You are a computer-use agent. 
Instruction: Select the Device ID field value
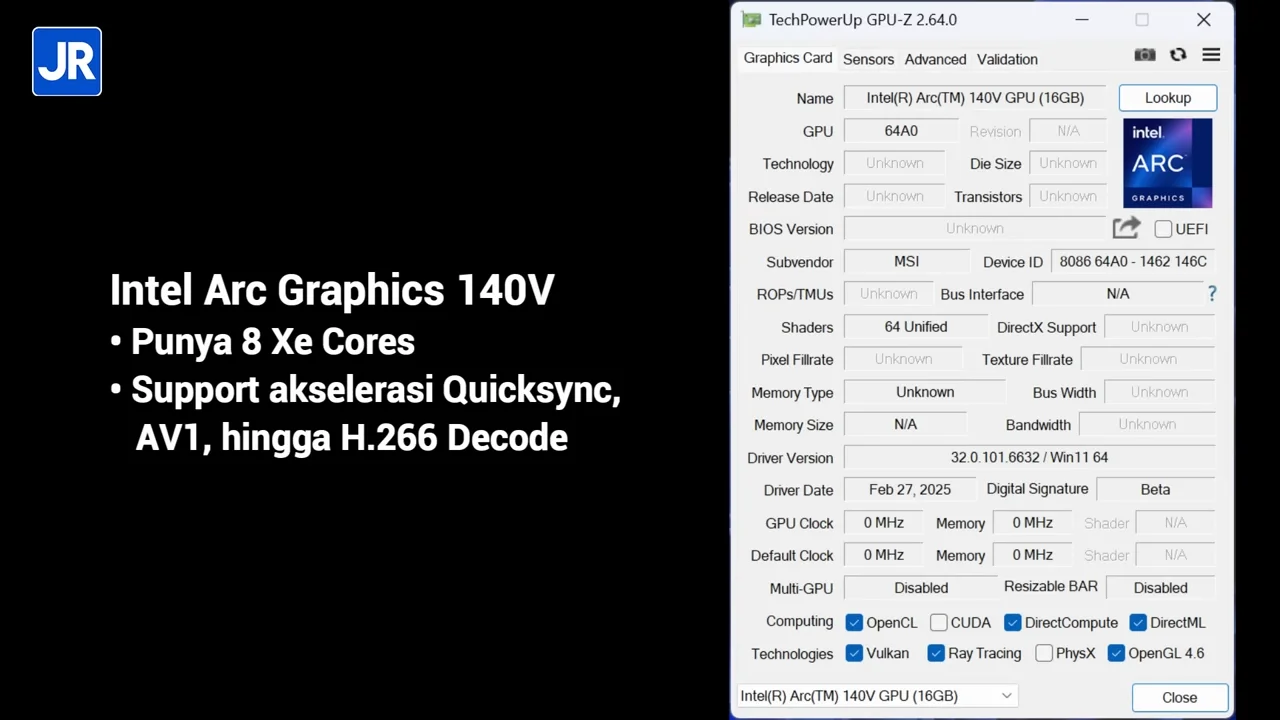1132,261
